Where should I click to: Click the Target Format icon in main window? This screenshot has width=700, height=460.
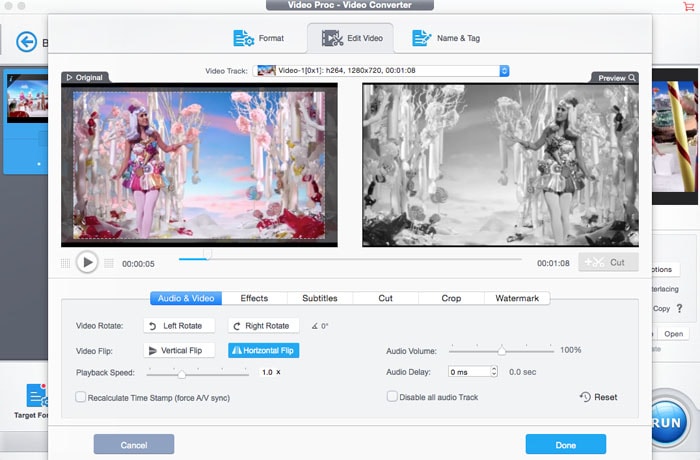pyautogui.click(x=37, y=395)
